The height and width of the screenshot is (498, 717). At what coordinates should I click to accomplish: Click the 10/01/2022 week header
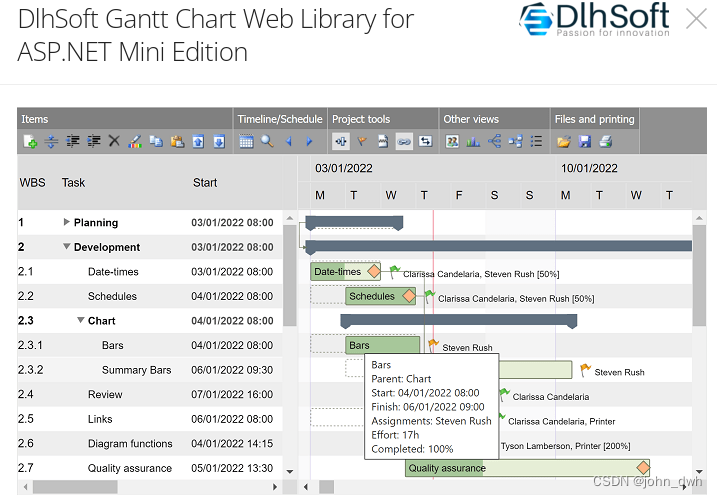[x=589, y=168]
